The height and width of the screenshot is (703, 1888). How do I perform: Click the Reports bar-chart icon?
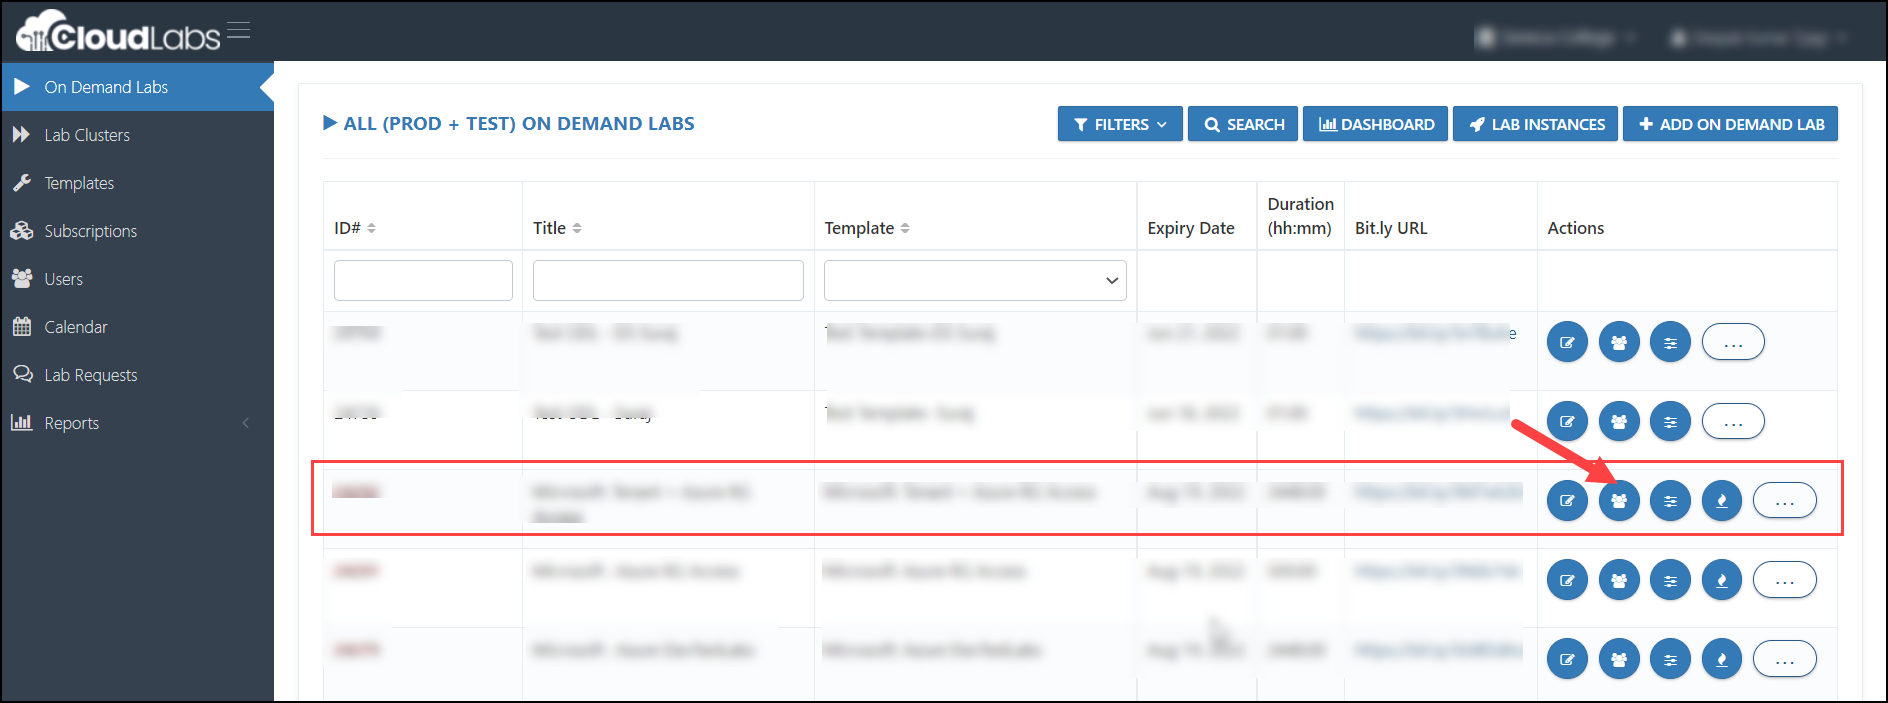[22, 422]
